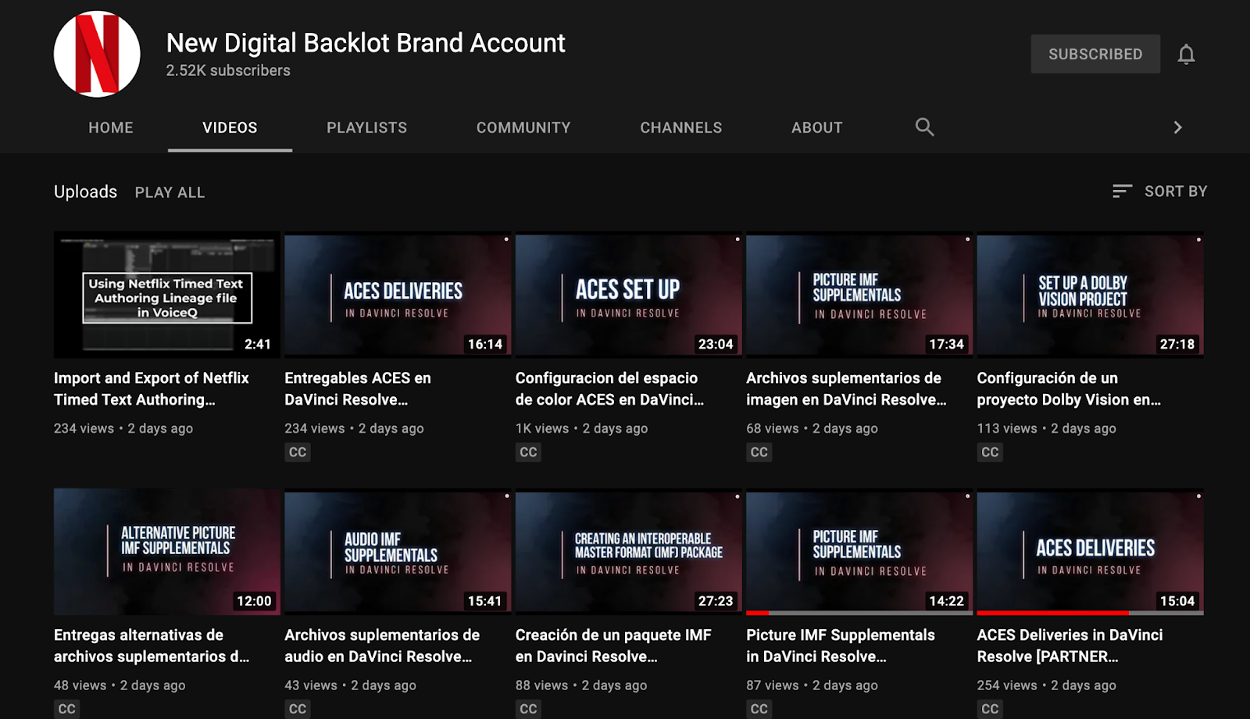
Task: Click title Archivos suplementarios de imagen
Action: tap(847, 389)
